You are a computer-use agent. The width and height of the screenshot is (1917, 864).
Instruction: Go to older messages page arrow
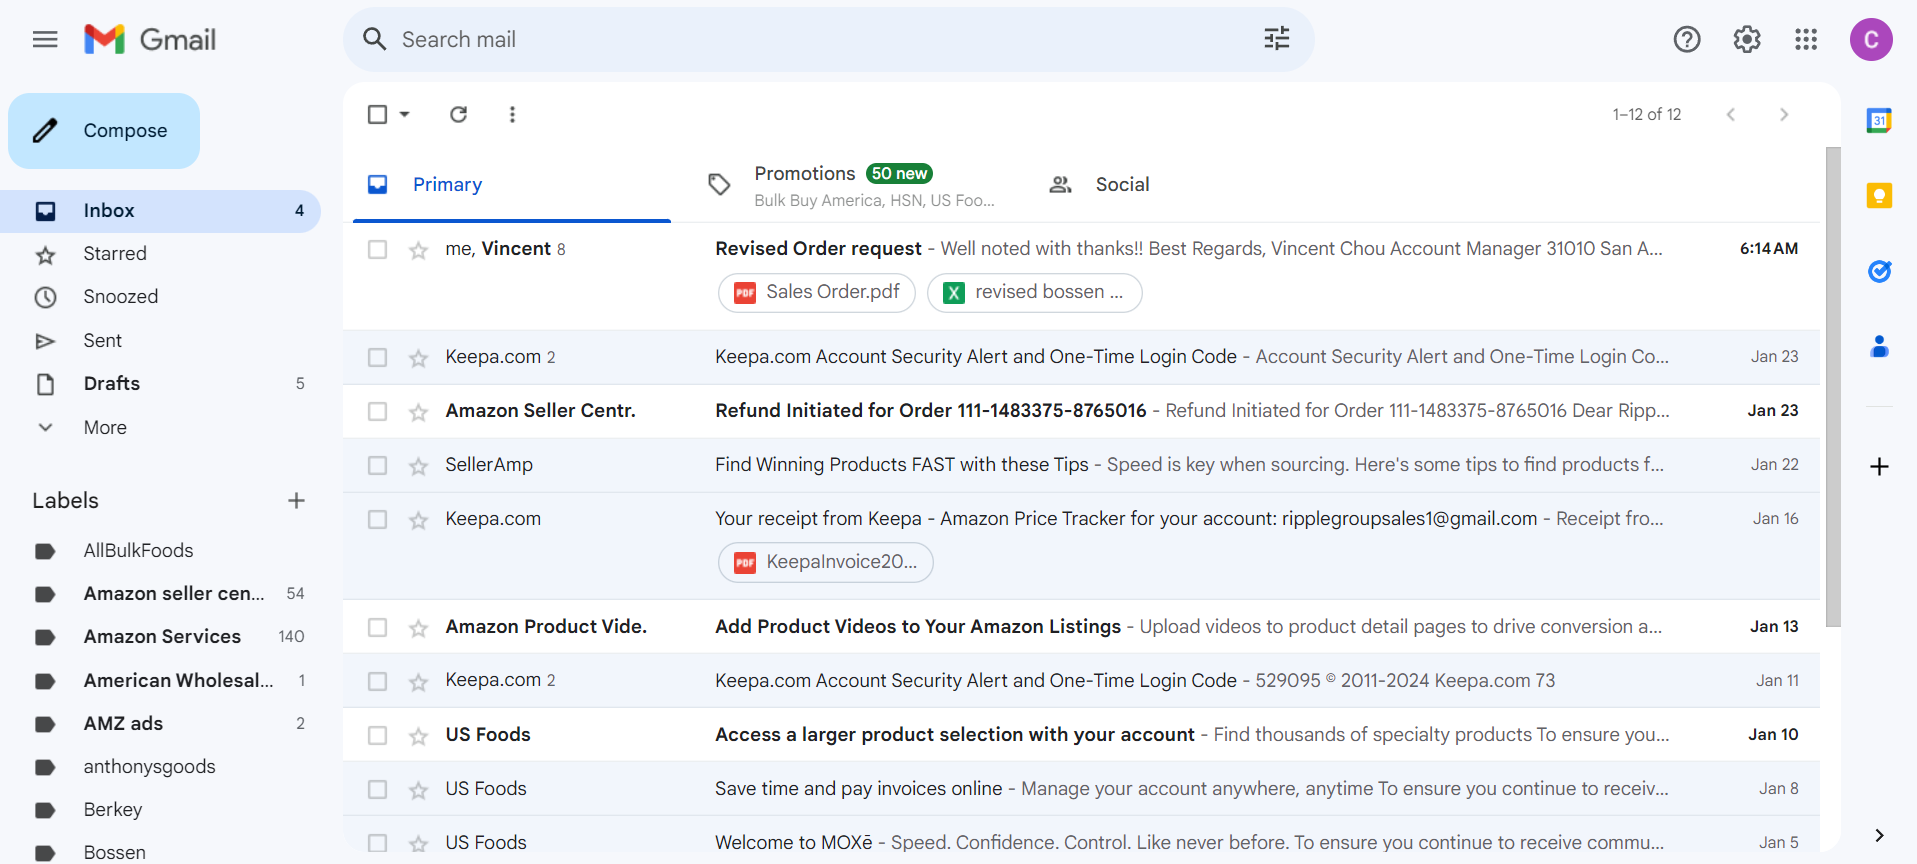click(x=1784, y=114)
